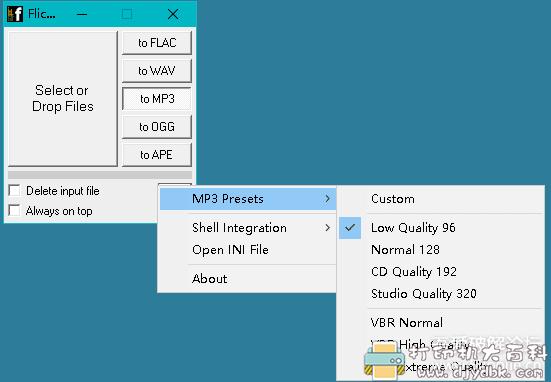Open the Shell Integration submenu
Screen dimensions: 551x382
(x=248, y=228)
